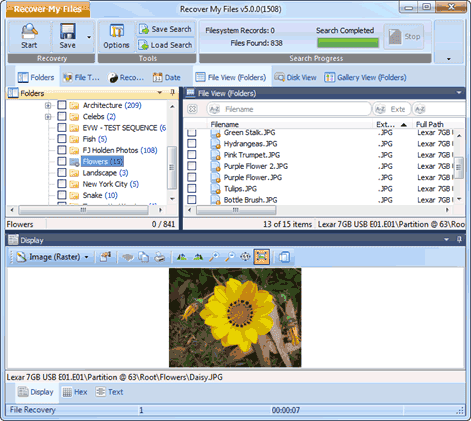This screenshot has height=421, width=471.
Task: Click the Daisy flower preview image
Action: pyautogui.click(x=235, y=318)
